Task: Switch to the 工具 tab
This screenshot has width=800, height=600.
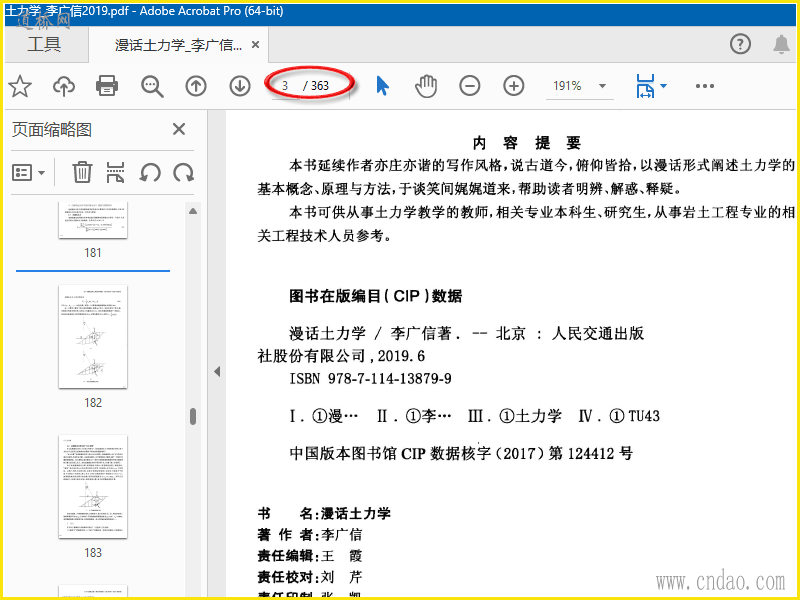Action: click(x=44, y=44)
